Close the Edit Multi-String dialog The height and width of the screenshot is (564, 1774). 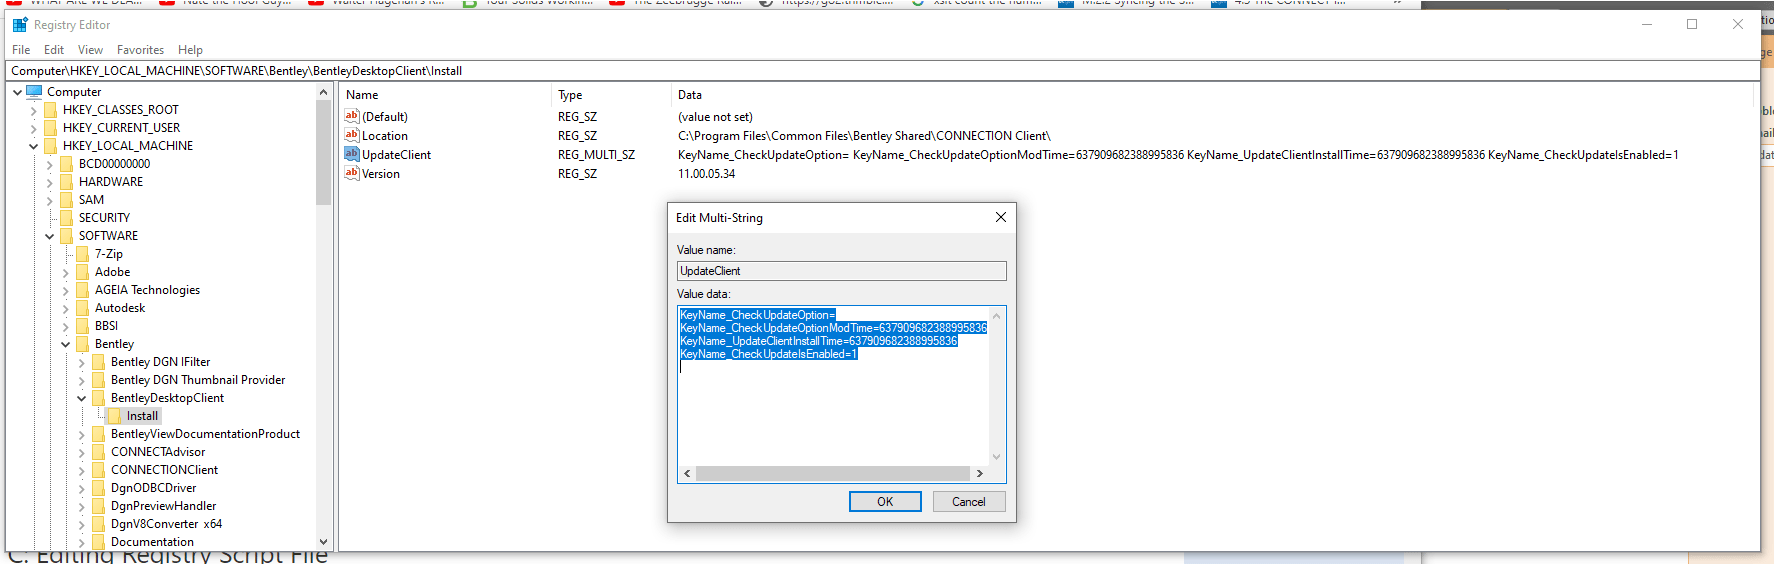tap(1001, 217)
